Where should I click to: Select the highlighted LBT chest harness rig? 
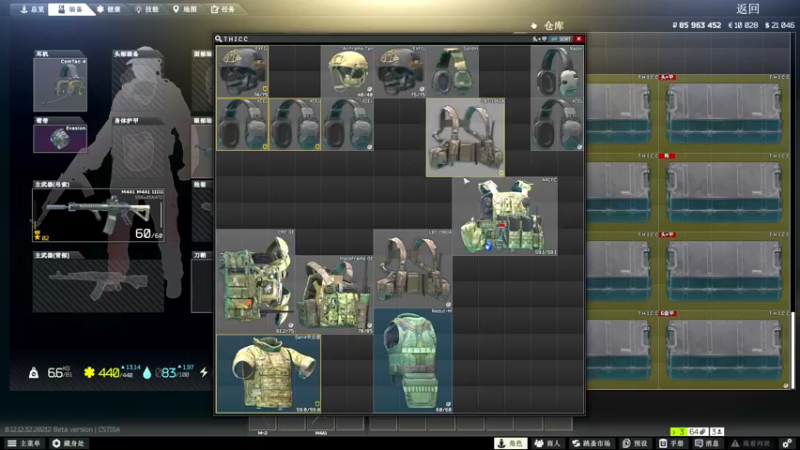click(x=465, y=137)
